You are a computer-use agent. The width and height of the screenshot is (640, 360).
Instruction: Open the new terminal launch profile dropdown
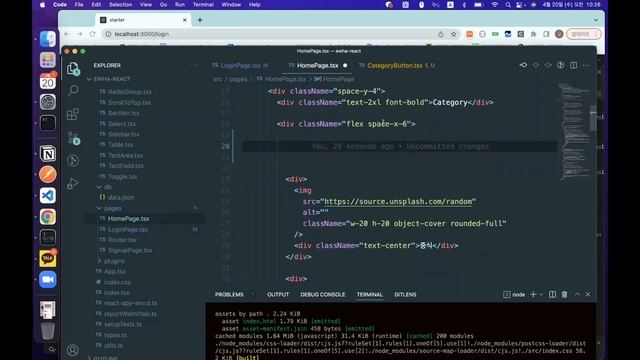[x=541, y=294]
